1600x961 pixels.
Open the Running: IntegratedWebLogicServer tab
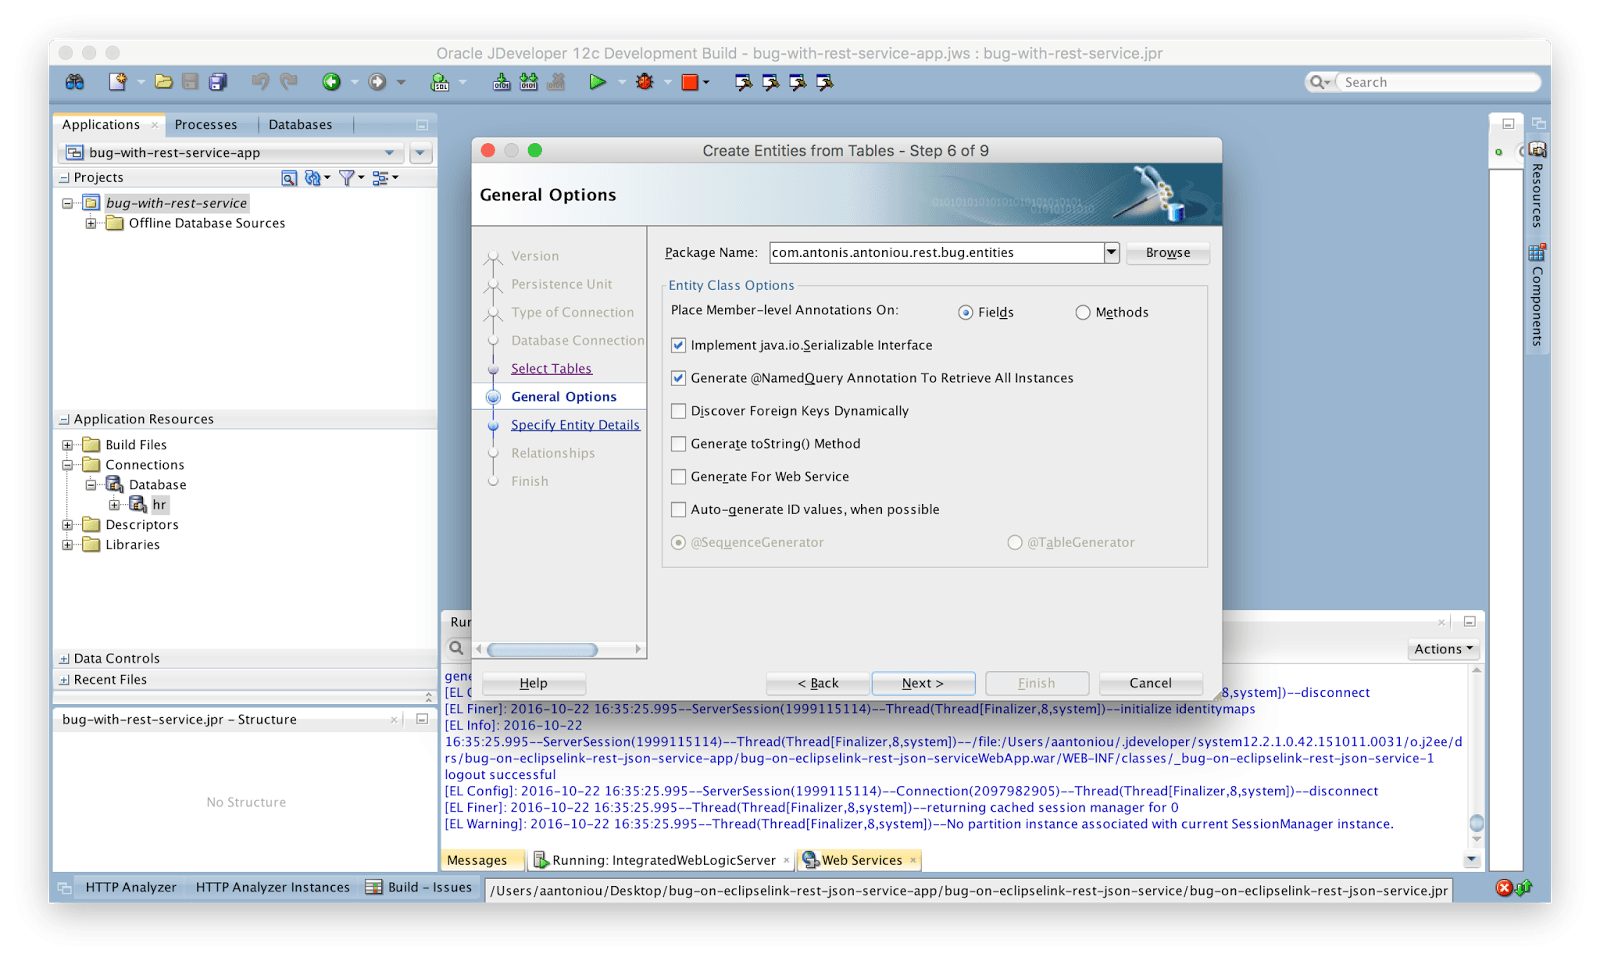click(662, 860)
